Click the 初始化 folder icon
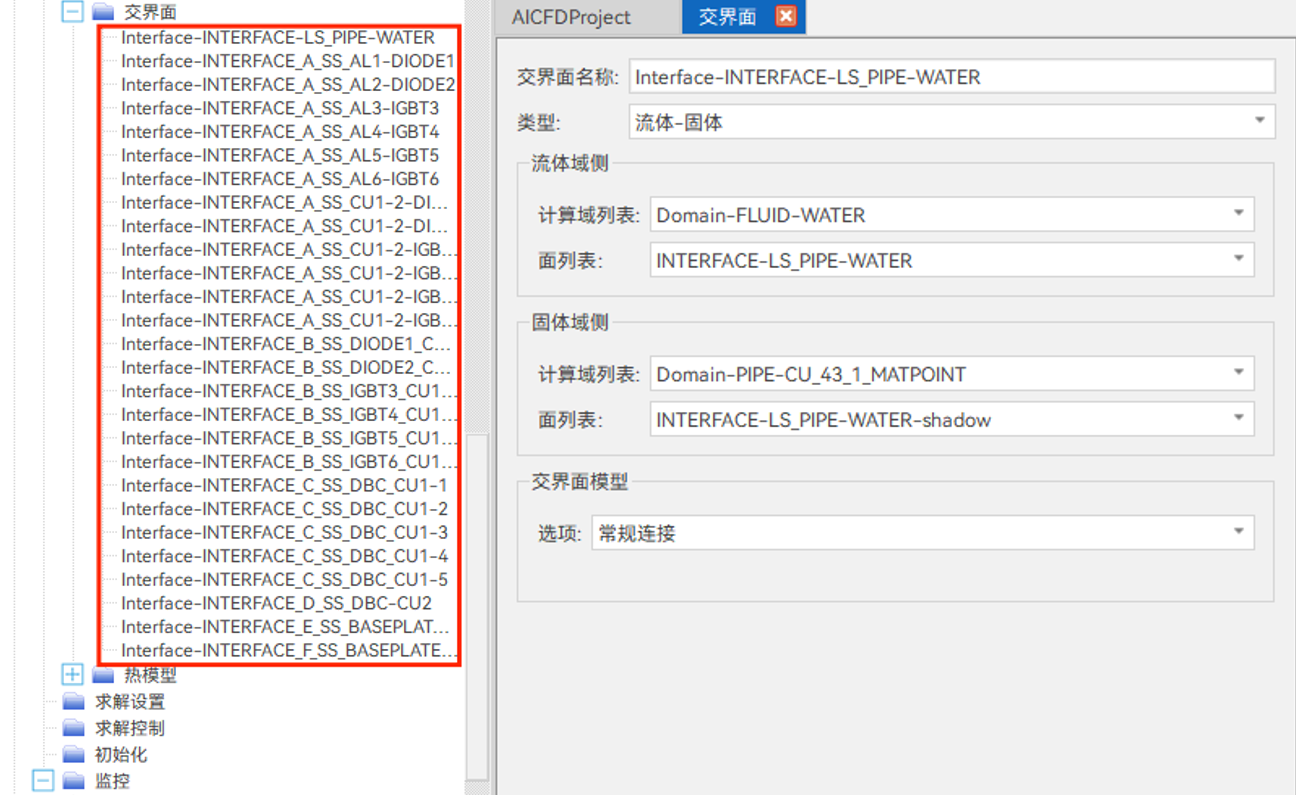The width and height of the screenshot is (1296, 795). [x=74, y=755]
